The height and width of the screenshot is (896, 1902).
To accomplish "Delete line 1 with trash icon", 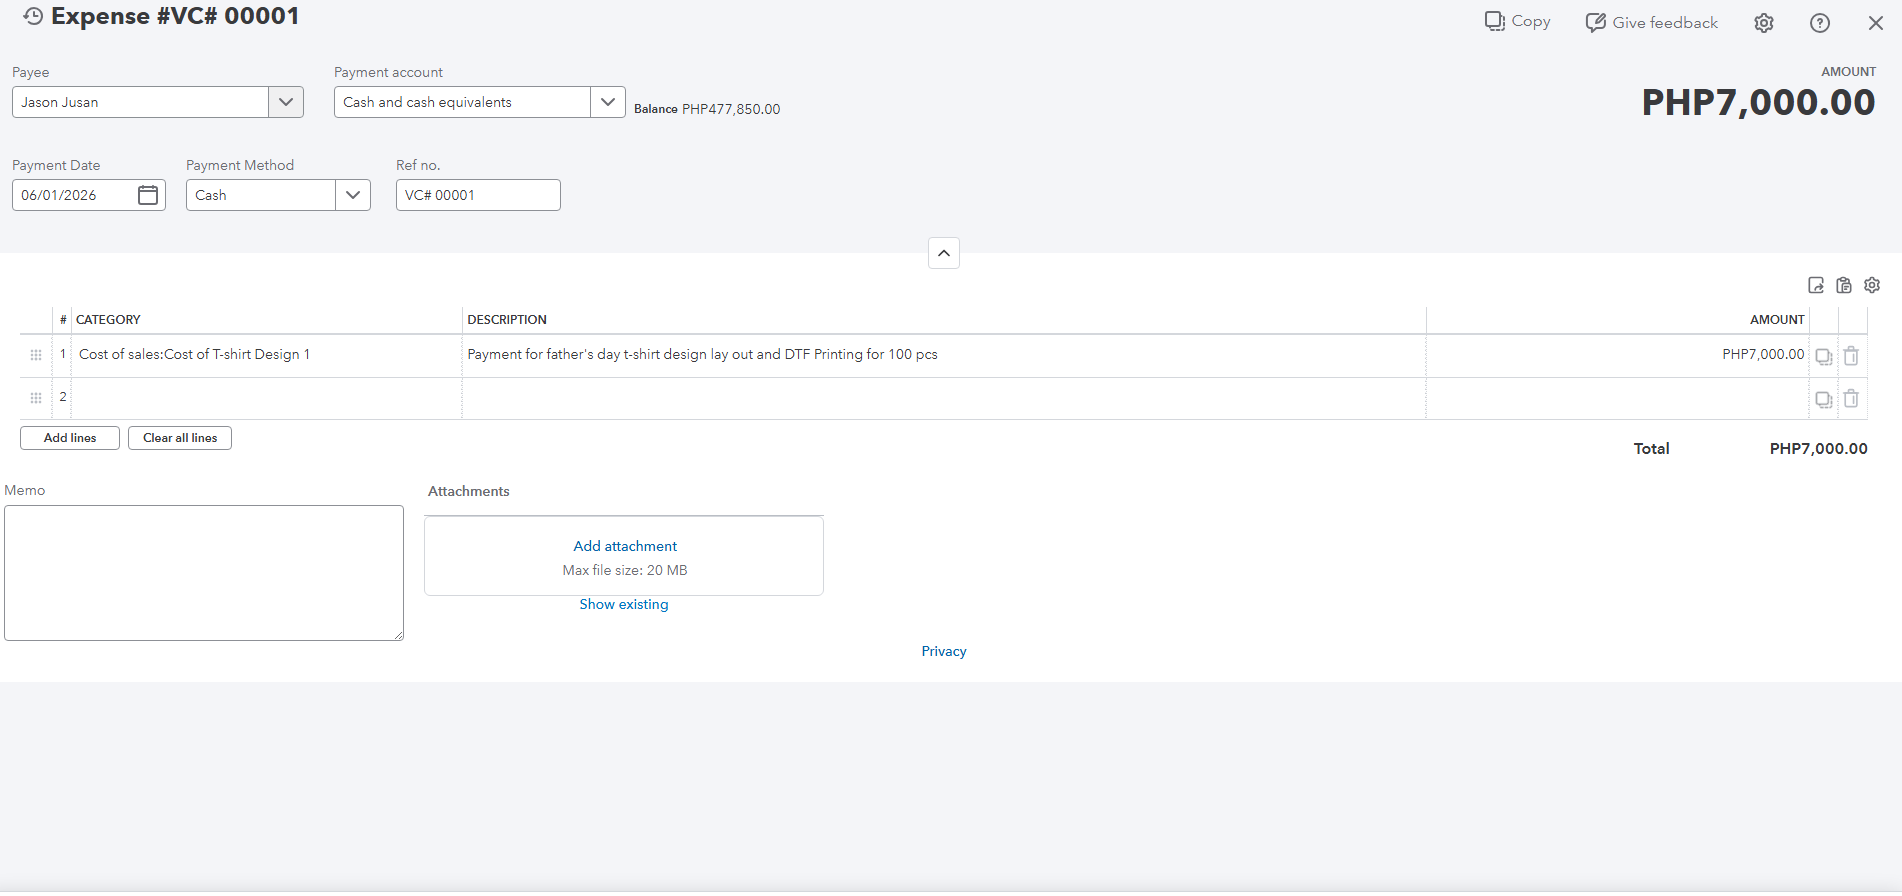I will (1851, 356).
